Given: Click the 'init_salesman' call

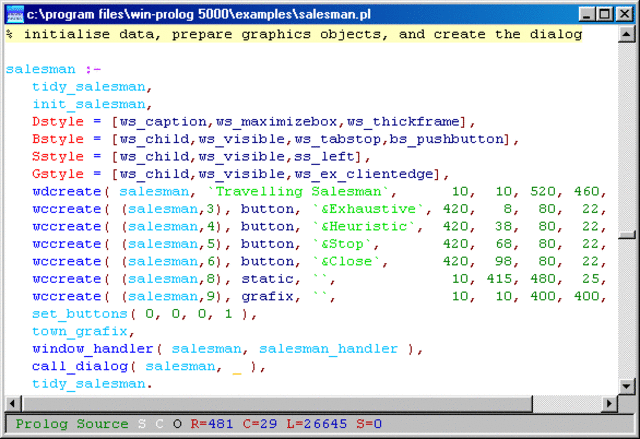Looking at the screenshot, I should pos(89,104).
